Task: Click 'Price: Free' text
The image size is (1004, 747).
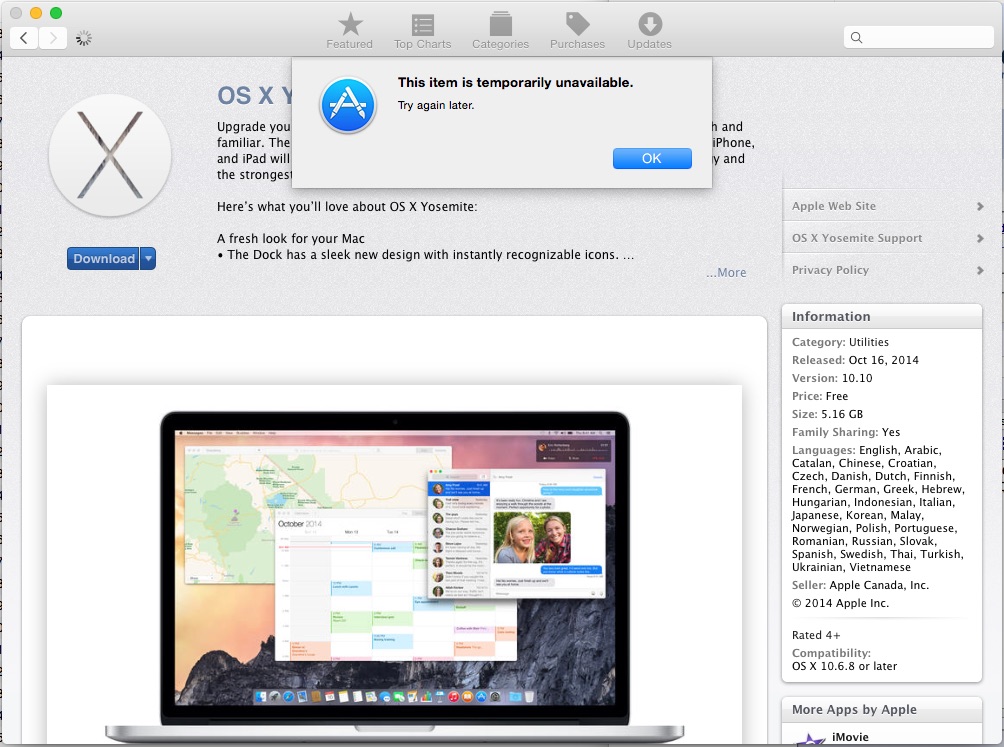Action: coord(820,396)
